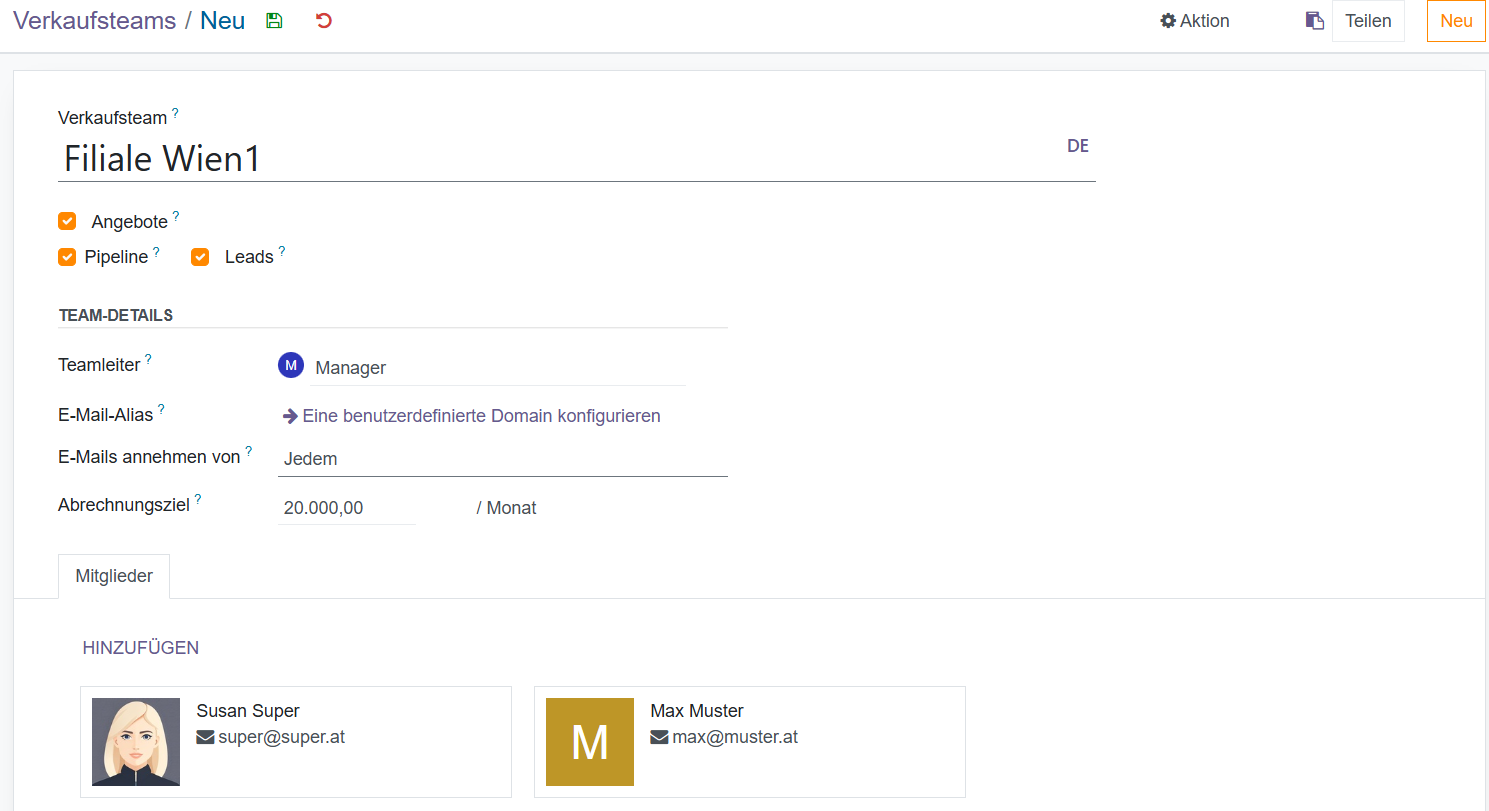Discard changes with the red undo icon

point(323,21)
